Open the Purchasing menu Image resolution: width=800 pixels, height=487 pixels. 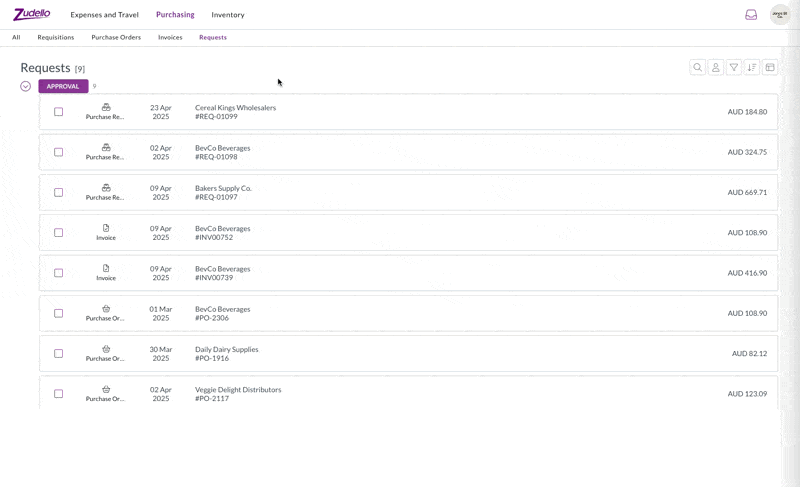[175, 15]
